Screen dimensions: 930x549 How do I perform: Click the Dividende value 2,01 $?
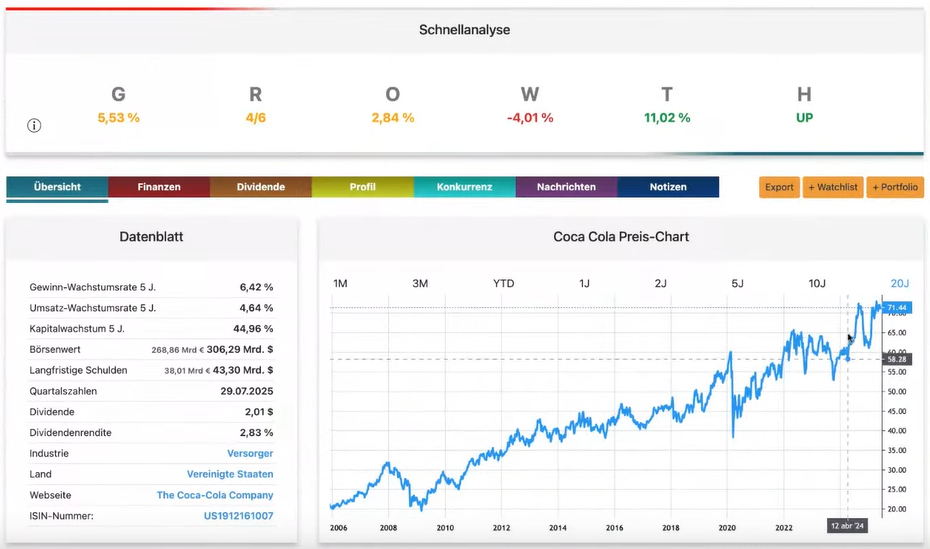259,412
